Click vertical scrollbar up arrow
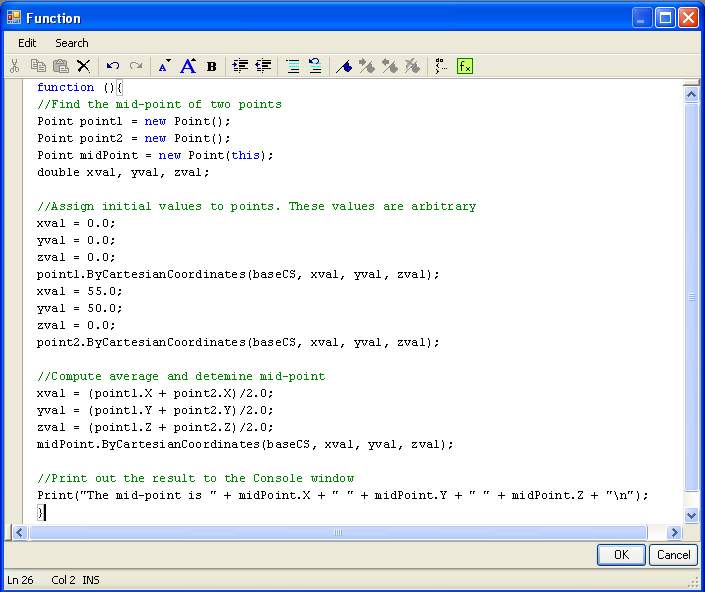This screenshot has height=592, width=705. 692,94
